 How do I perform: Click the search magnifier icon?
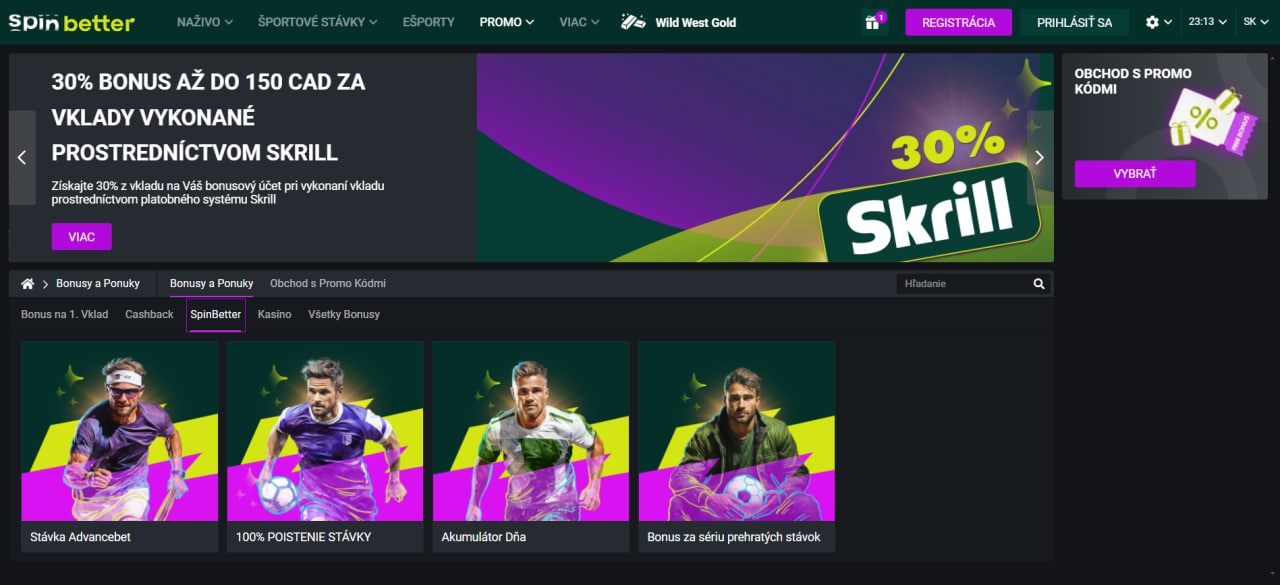coord(1039,284)
